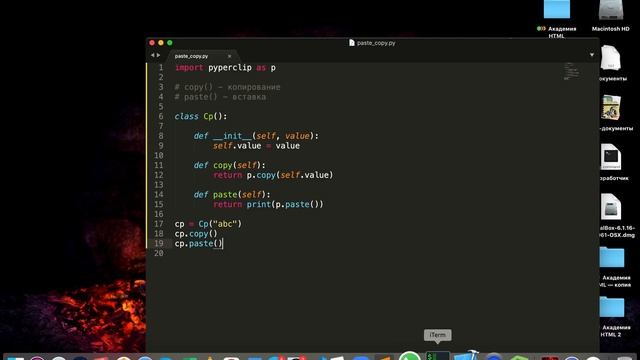Click line number 14 in the gutter
Image resolution: width=640 pixels, height=360 pixels.
[x=159, y=195]
